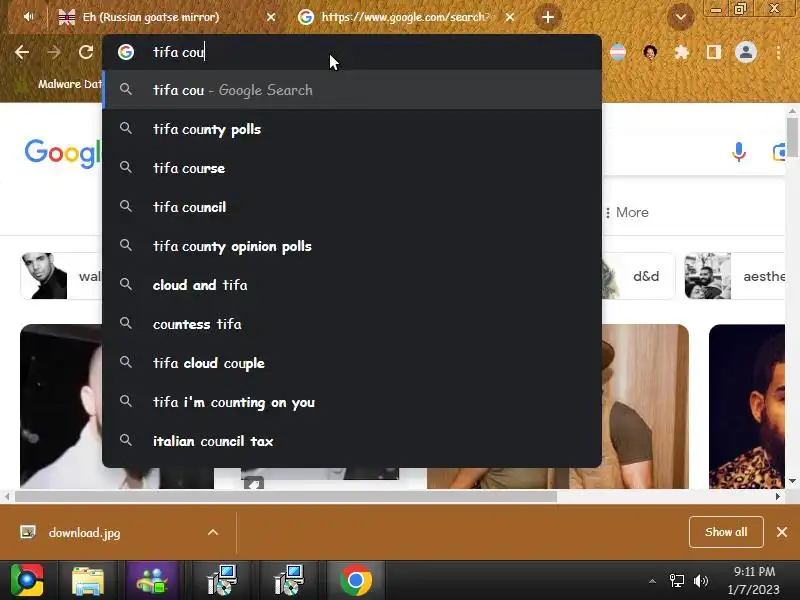The image size is (800, 600).
Task: Open tab search dropdown chevron
Action: click(x=681, y=17)
